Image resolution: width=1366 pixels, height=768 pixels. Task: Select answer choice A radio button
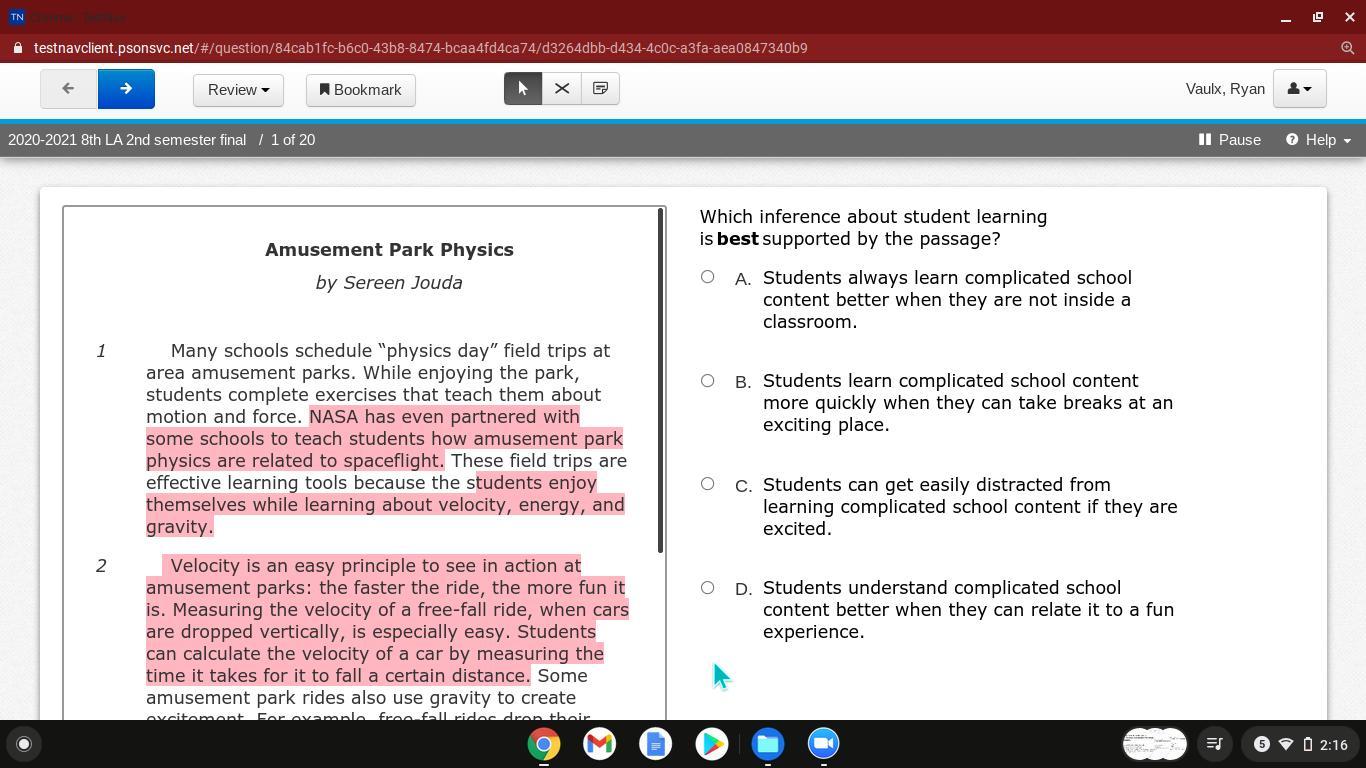coord(708,277)
